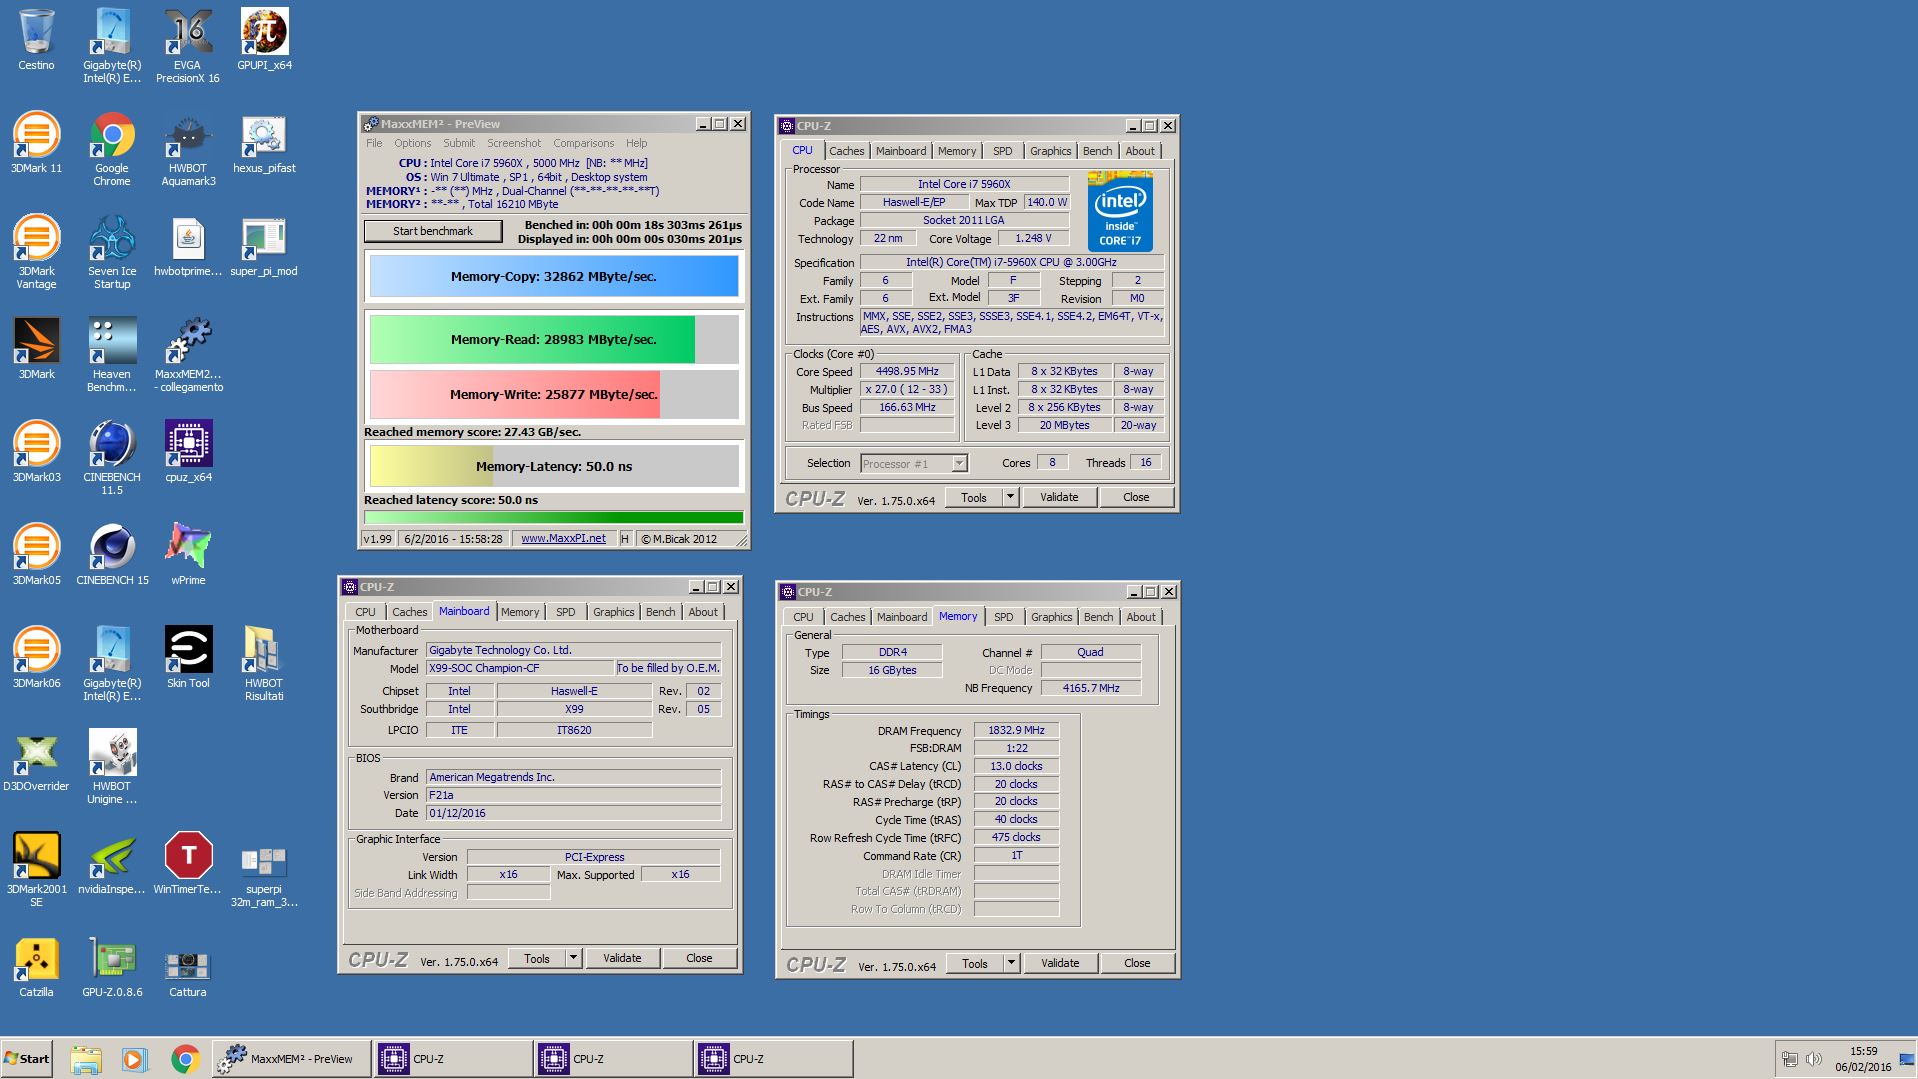Open MaxxMEM Options menu
The width and height of the screenshot is (1918, 1079).
(x=412, y=143)
